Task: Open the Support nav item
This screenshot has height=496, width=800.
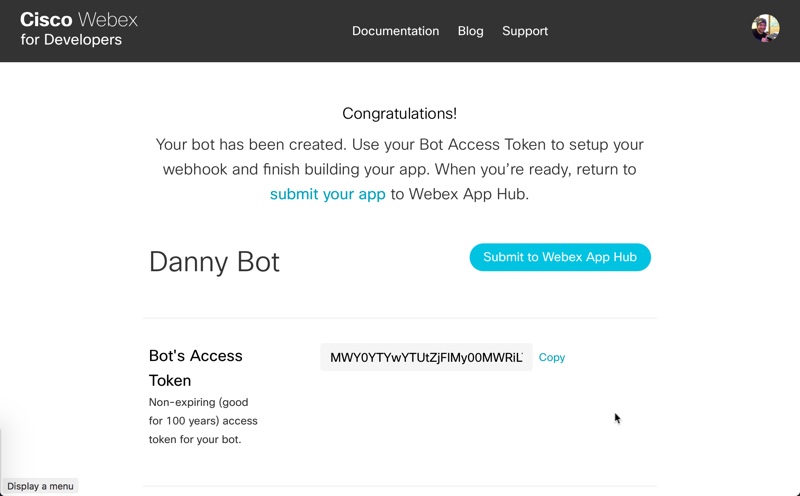Action: point(525,31)
